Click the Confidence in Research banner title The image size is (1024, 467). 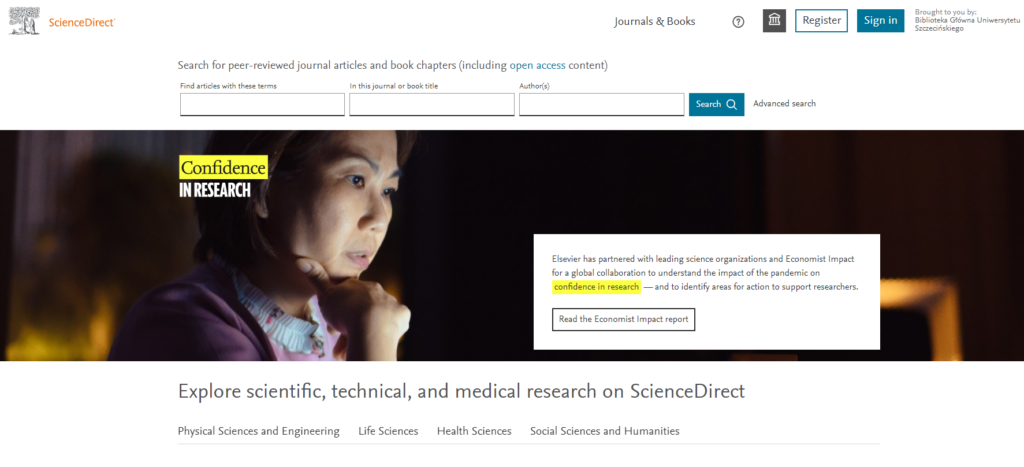223,177
